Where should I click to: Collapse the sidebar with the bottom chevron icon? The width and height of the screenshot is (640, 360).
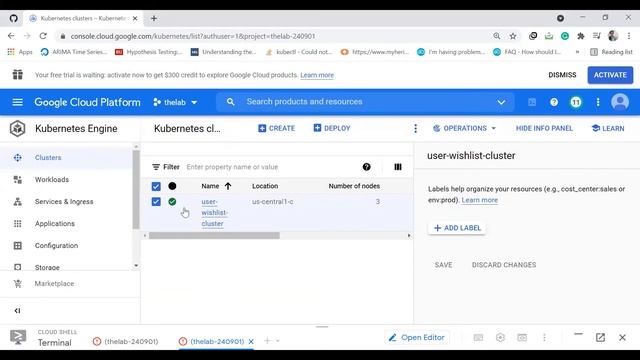17,311
